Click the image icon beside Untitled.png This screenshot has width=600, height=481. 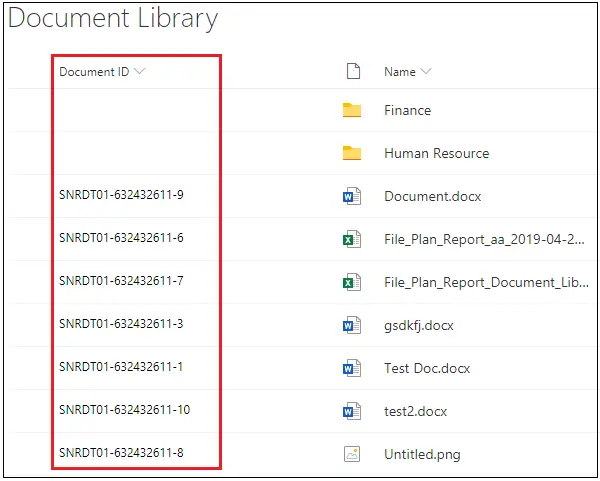(x=351, y=454)
